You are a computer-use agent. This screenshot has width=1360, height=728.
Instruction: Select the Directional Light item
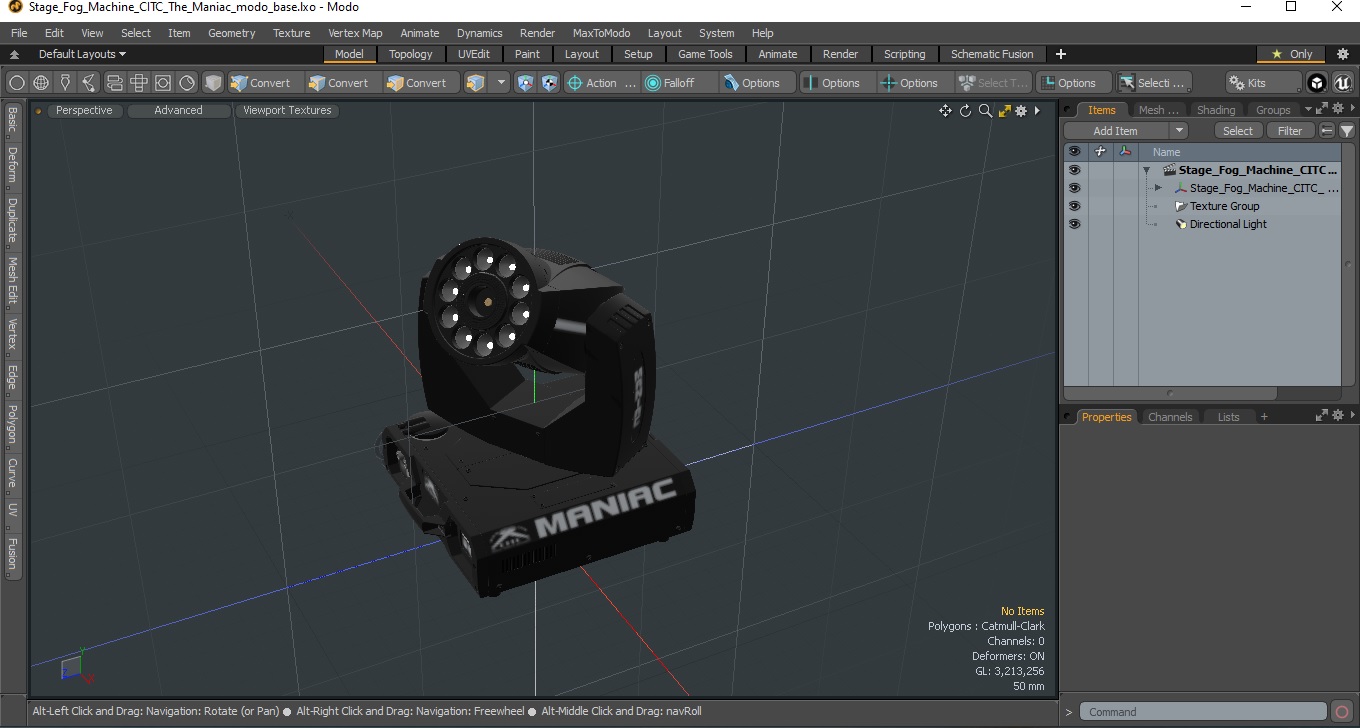pos(1228,224)
